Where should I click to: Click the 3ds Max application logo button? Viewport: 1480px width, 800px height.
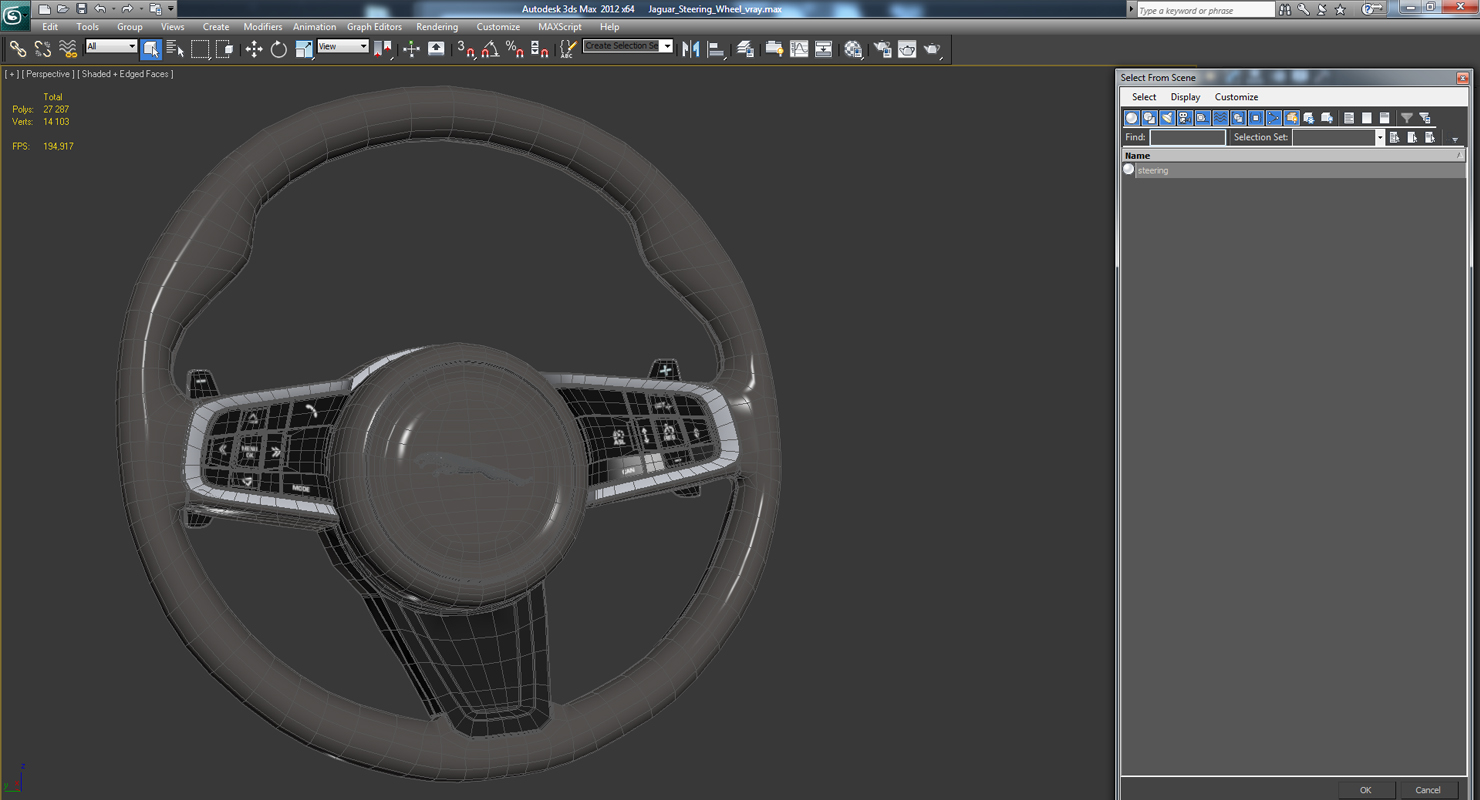point(15,14)
